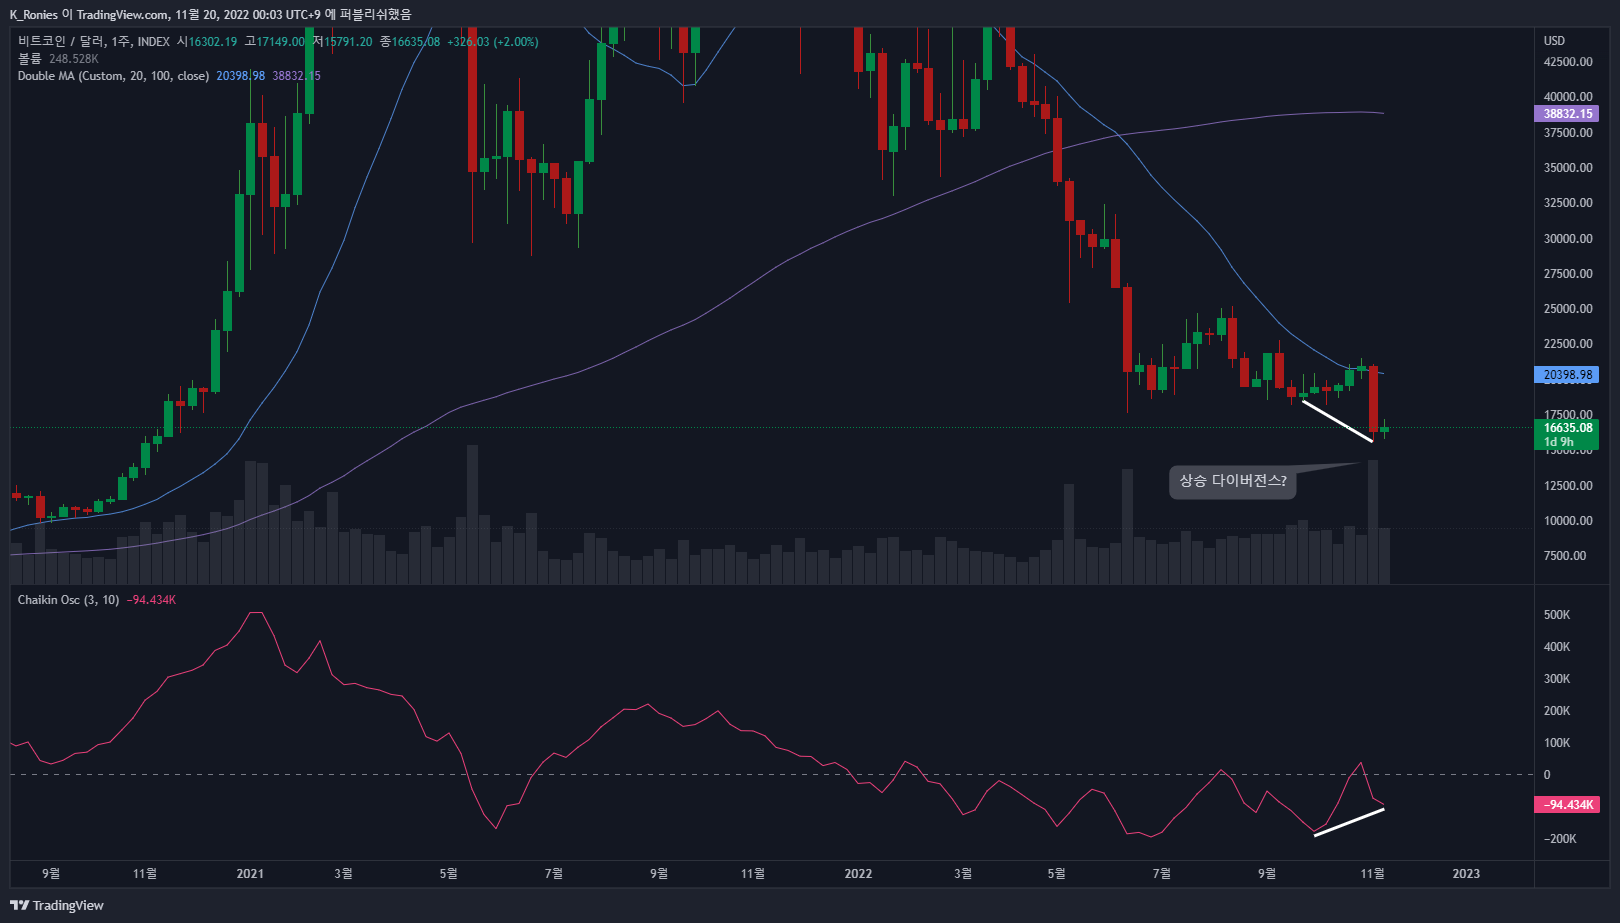Image resolution: width=1620 pixels, height=923 pixels.
Task: Click the 10000.00 price axis label
Action: click(x=1568, y=521)
